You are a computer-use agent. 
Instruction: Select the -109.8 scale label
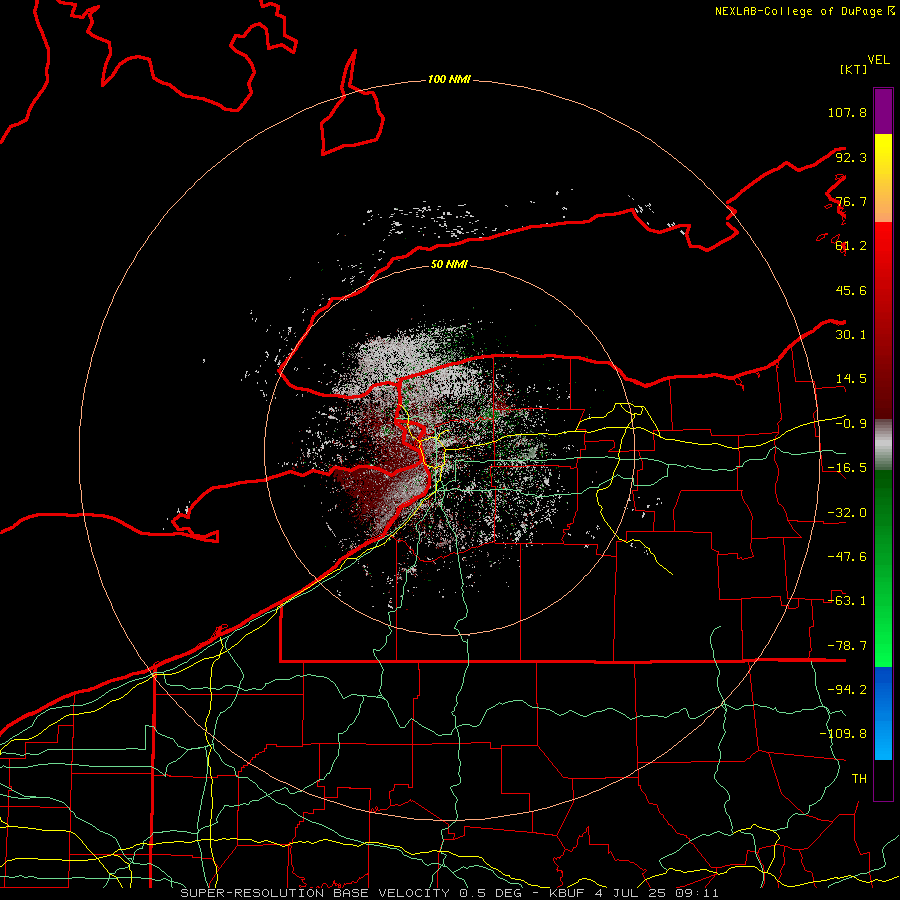[843, 734]
